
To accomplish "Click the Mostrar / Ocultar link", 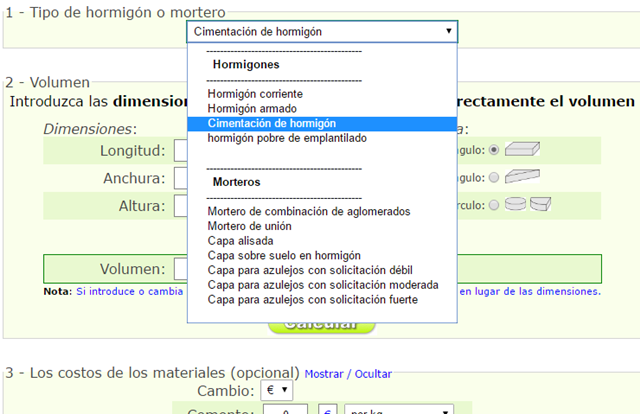I will tap(348, 374).
